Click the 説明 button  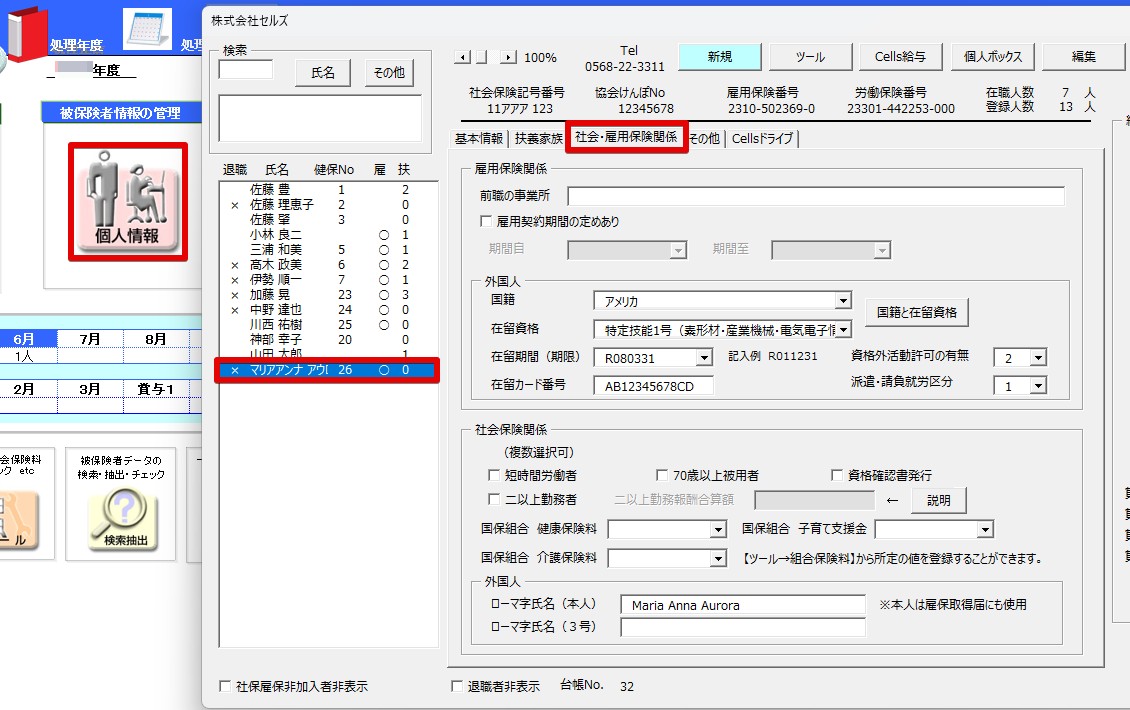point(938,500)
